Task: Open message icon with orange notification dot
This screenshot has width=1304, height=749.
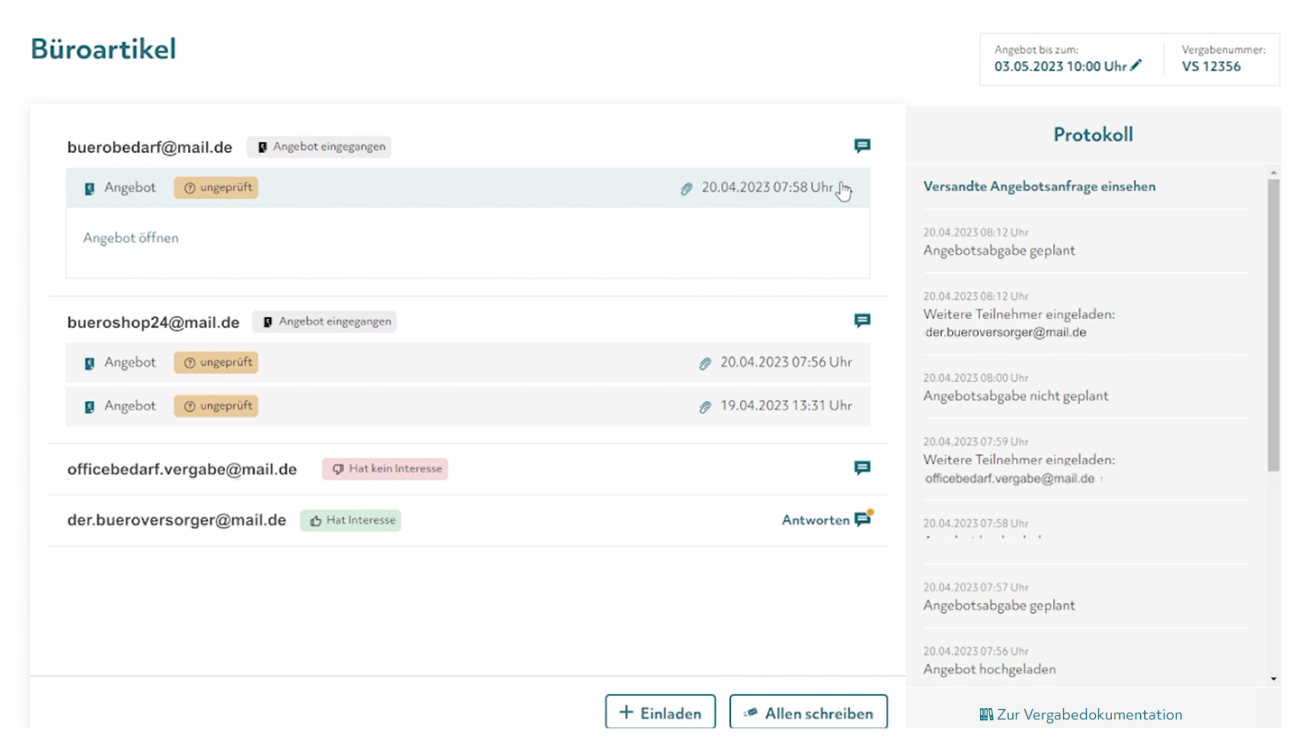Action: coord(863,519)
